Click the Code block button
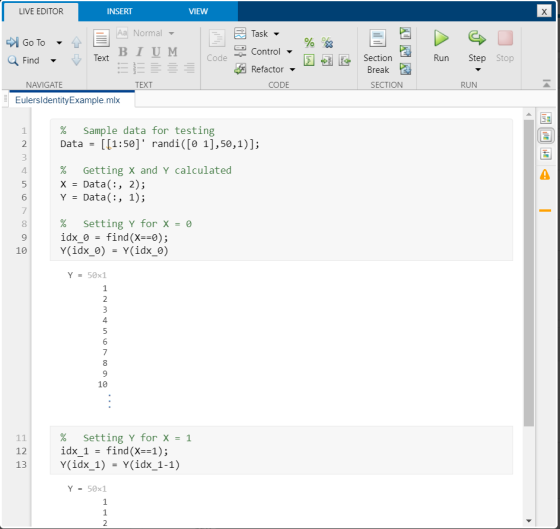 [x=217, y=46]
